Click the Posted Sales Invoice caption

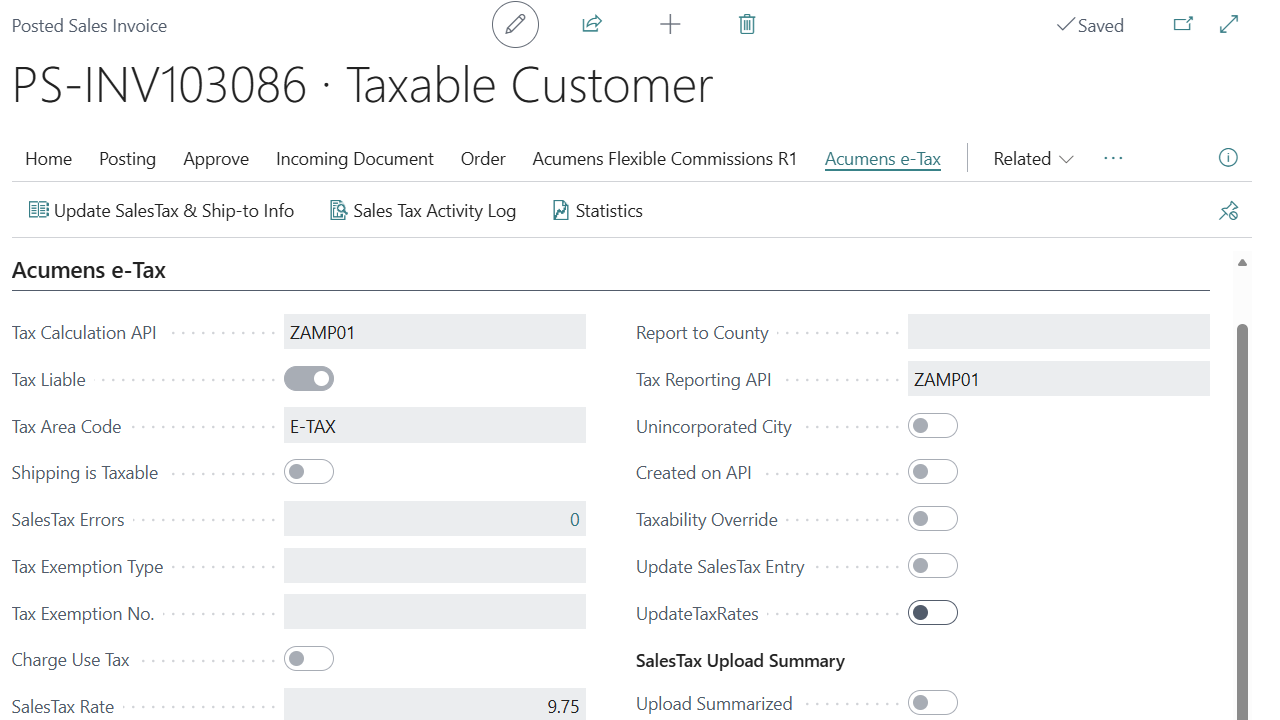tap(89, 26)
